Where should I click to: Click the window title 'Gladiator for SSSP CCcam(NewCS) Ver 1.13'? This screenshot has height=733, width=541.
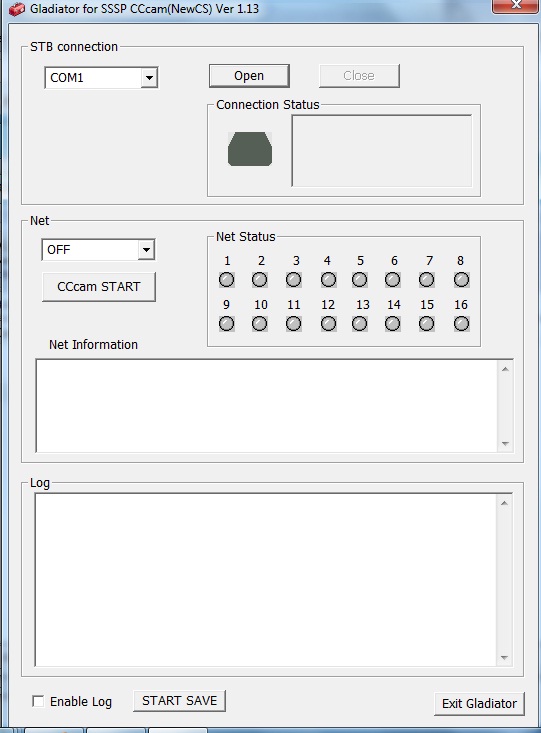tap(144, 8)
